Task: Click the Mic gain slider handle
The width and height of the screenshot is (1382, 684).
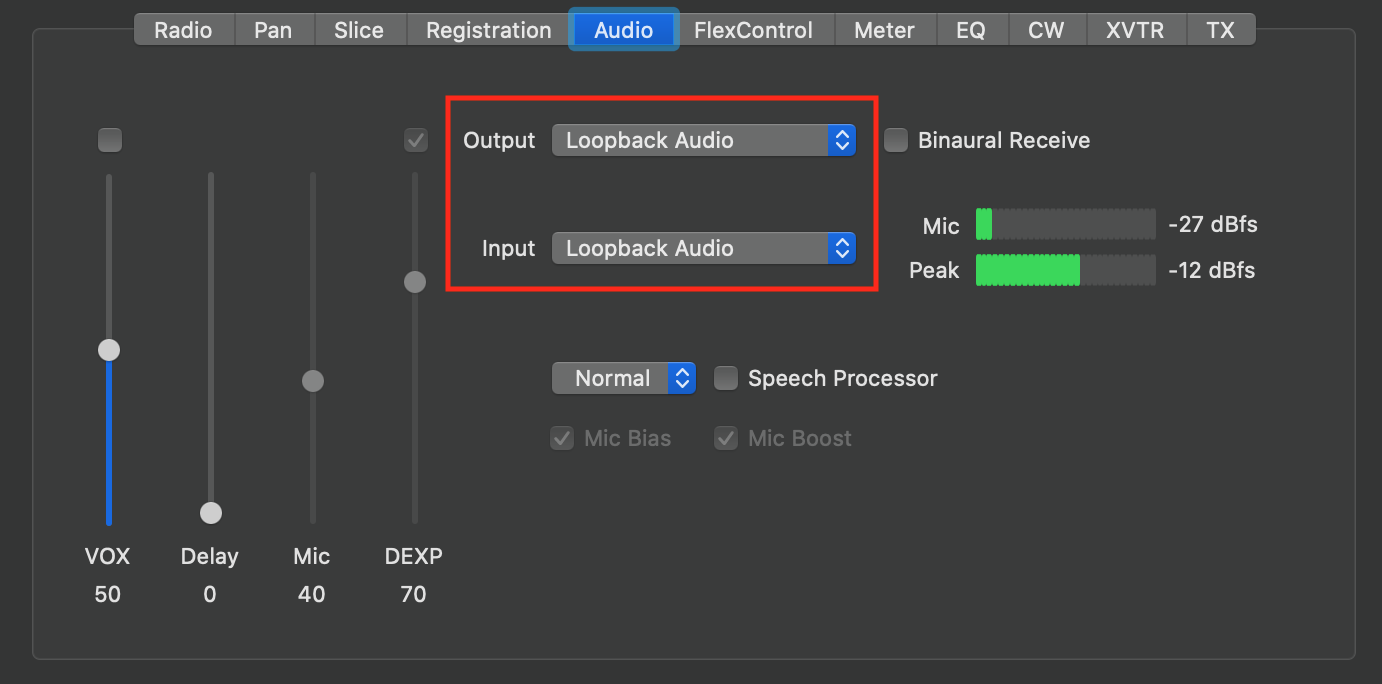Action: point(312,380)
